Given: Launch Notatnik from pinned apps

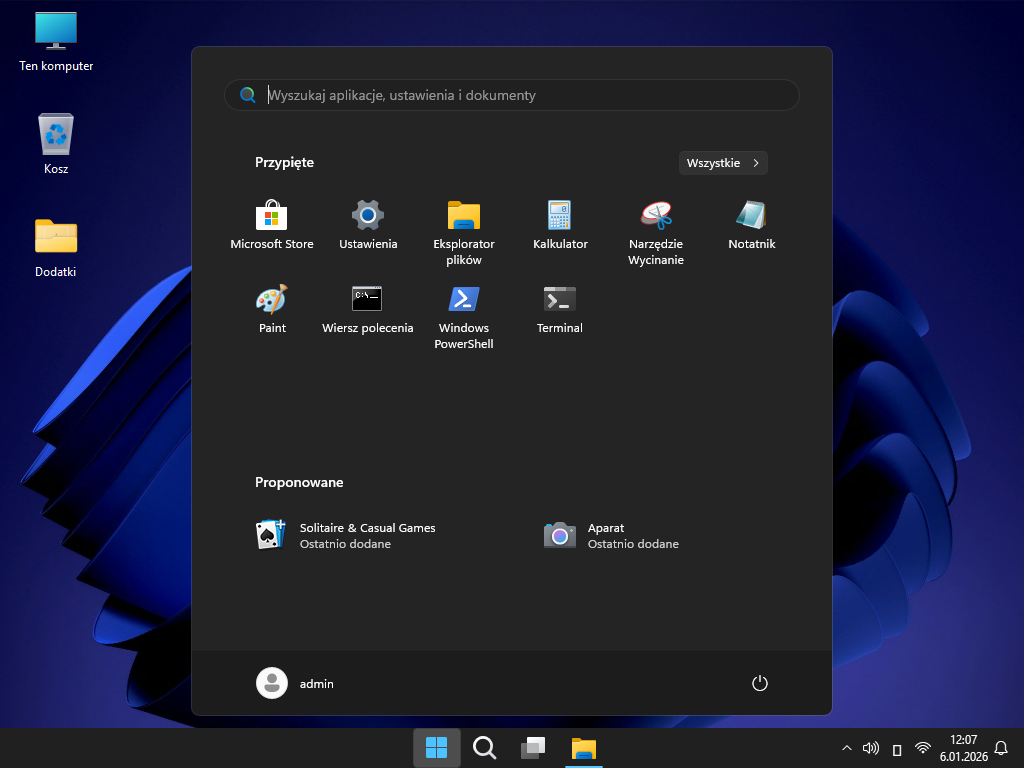Looking at the screenshot, I should pyautogui.click(x=752, y=225).
